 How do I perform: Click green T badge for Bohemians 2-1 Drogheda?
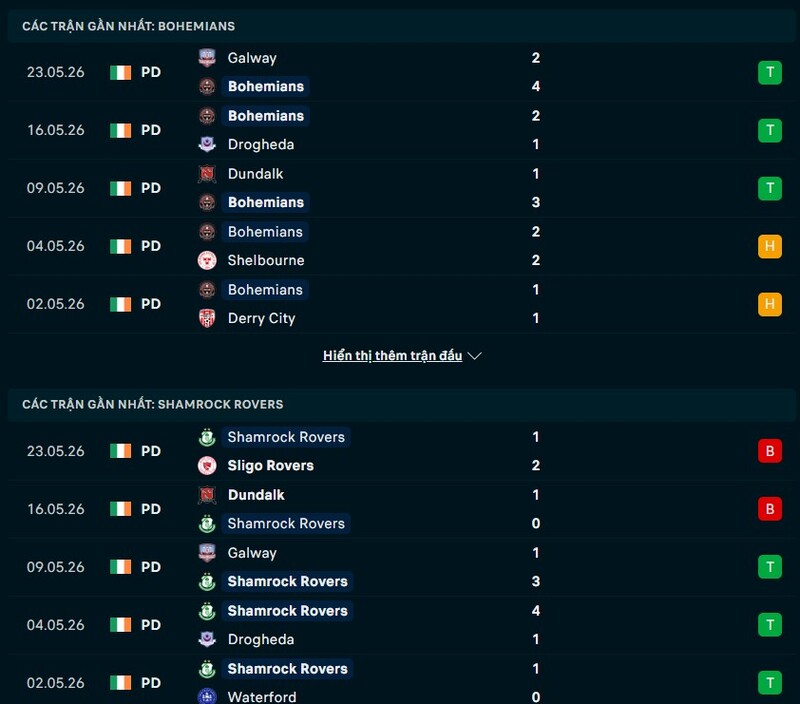[x=770, y=131]
